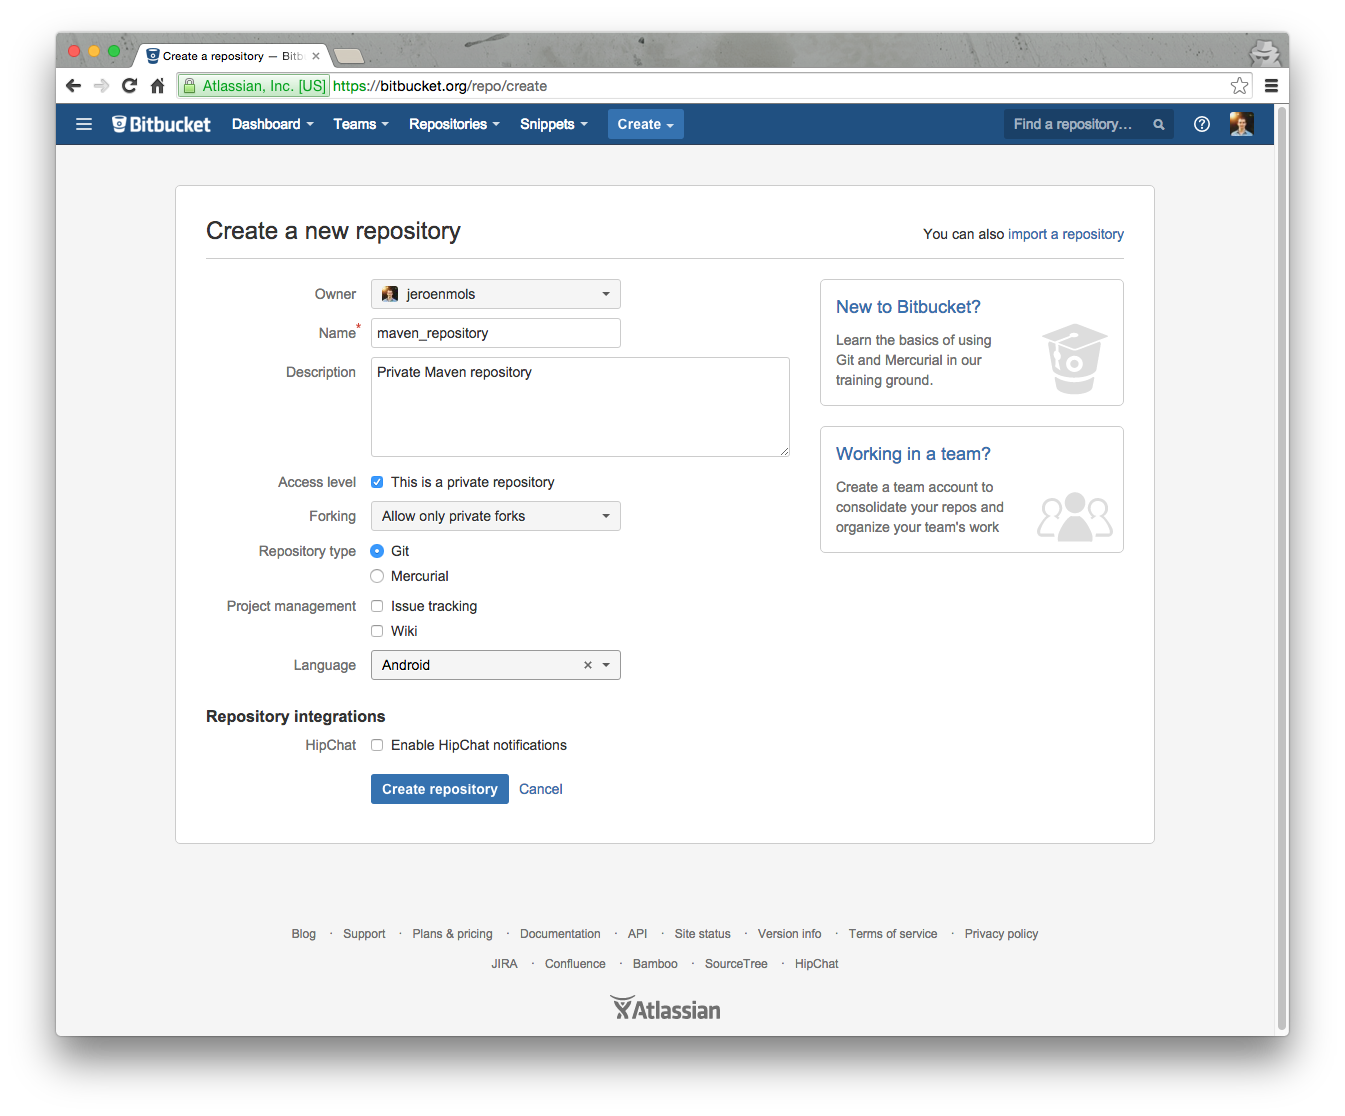The image size is (1345, 1116).
Task: Open Owner dropdown jeroenmols
Action: coord(496,294)
